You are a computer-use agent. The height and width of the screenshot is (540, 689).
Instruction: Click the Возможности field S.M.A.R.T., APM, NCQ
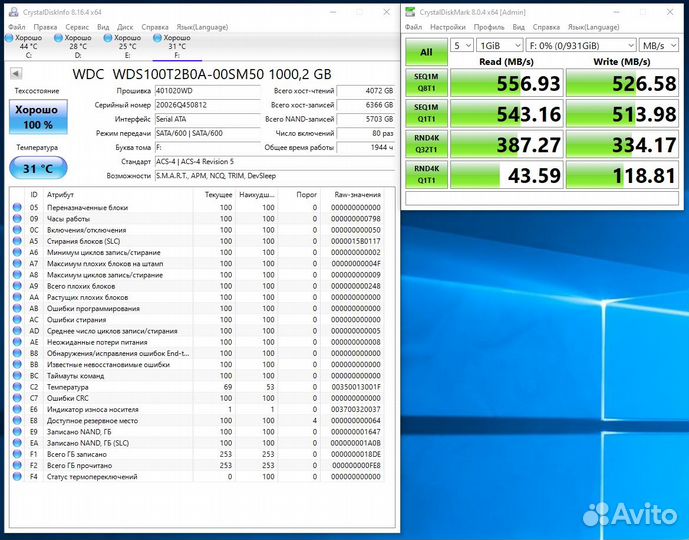[x=275, y=176]
